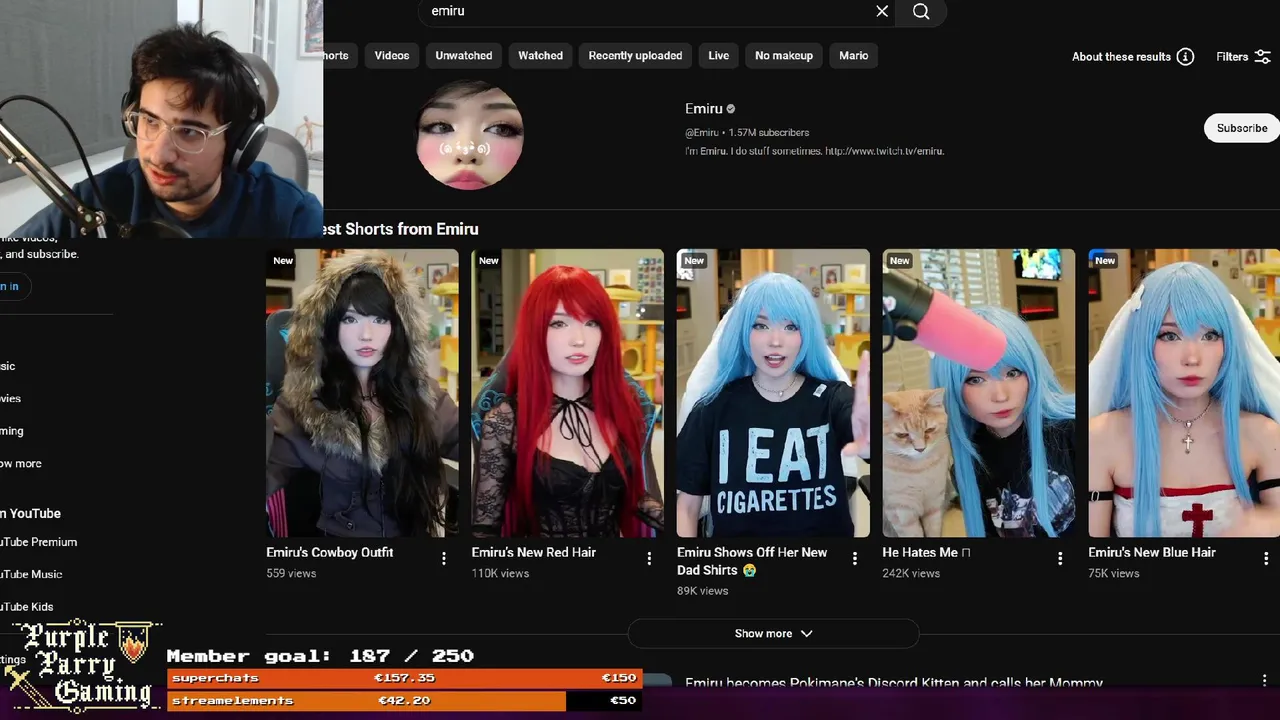Viewport: 1280px width, 720px height.
Task: Play the Emiru's Cowboy Outfit short thumbnail
Action: [362, 393]
